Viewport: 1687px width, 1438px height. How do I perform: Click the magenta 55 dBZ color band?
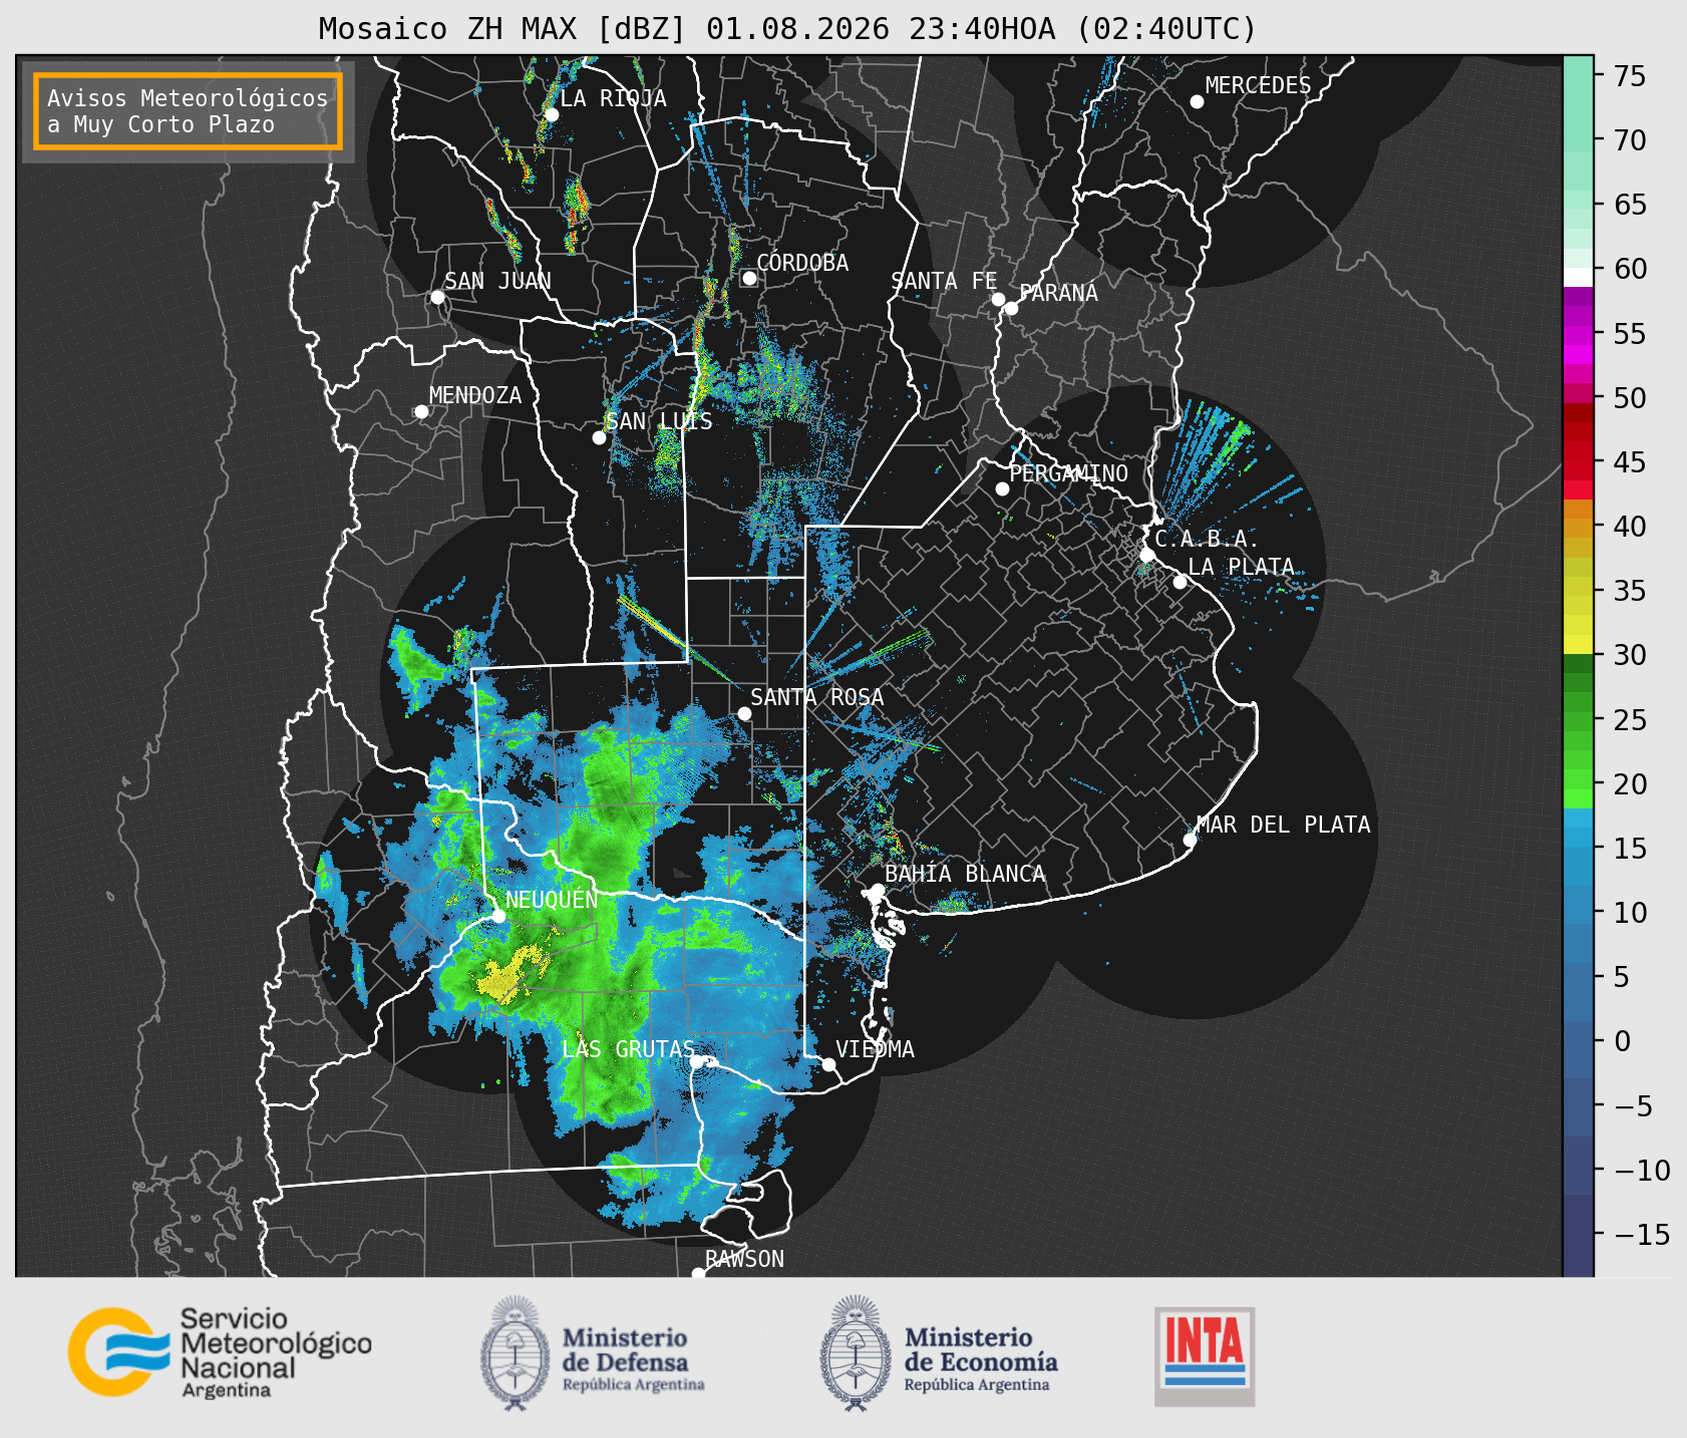[x=1578, y=334]
